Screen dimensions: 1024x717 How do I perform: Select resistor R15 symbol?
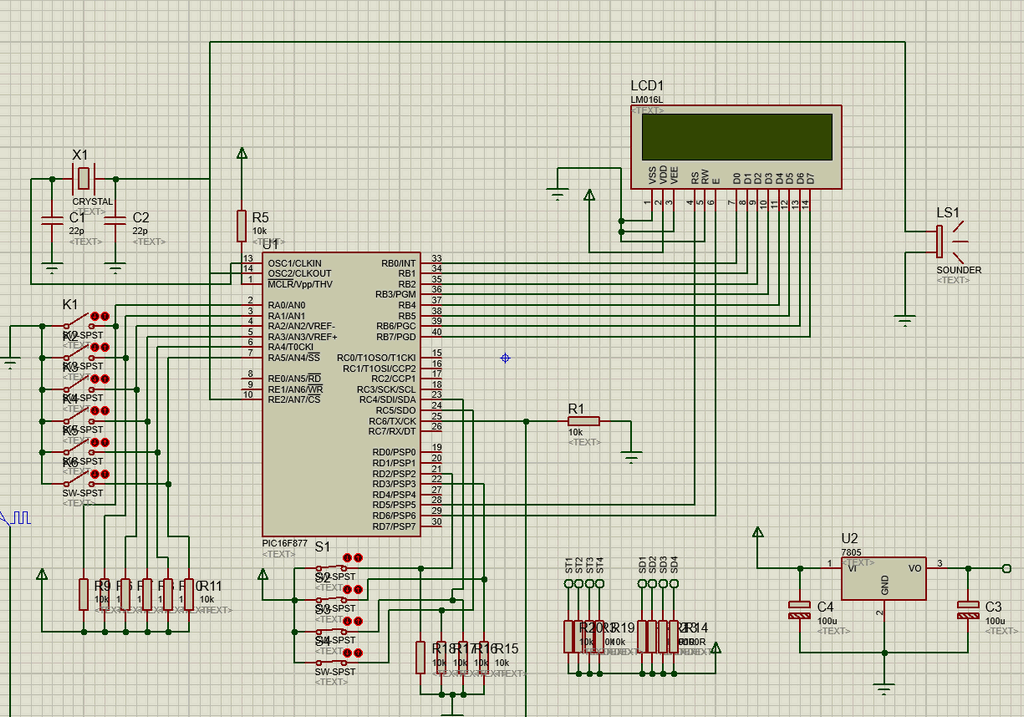point(483,657)
